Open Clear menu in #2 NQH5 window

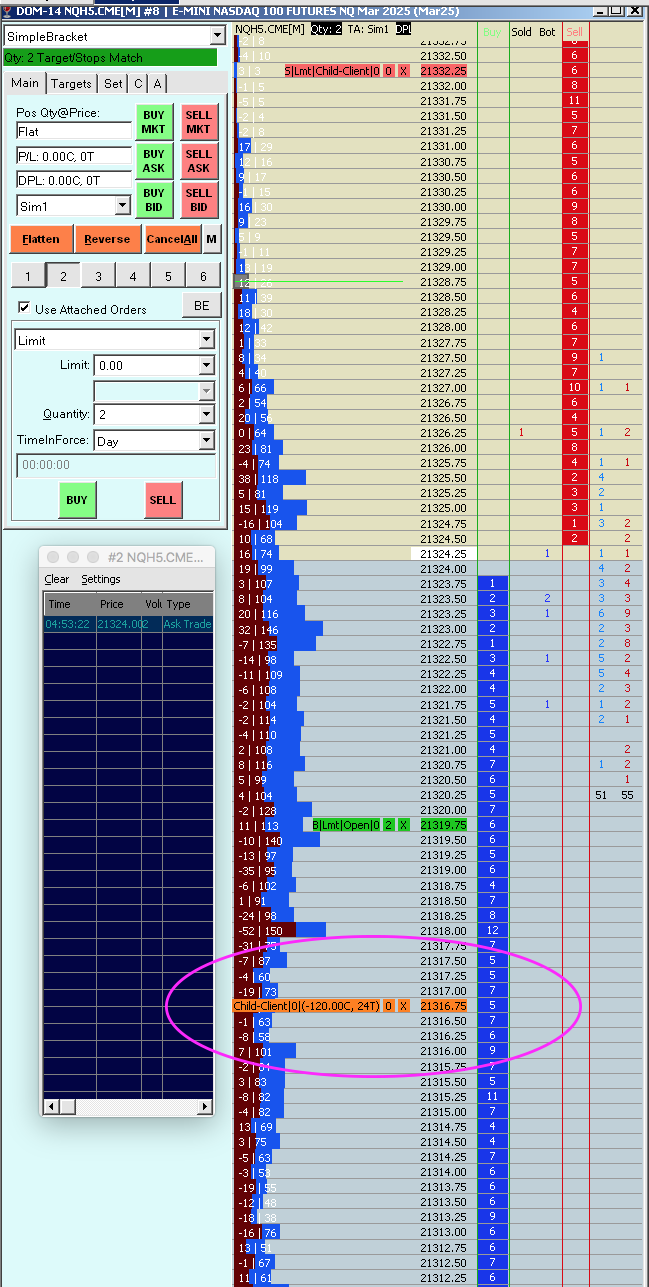point(57,579)
